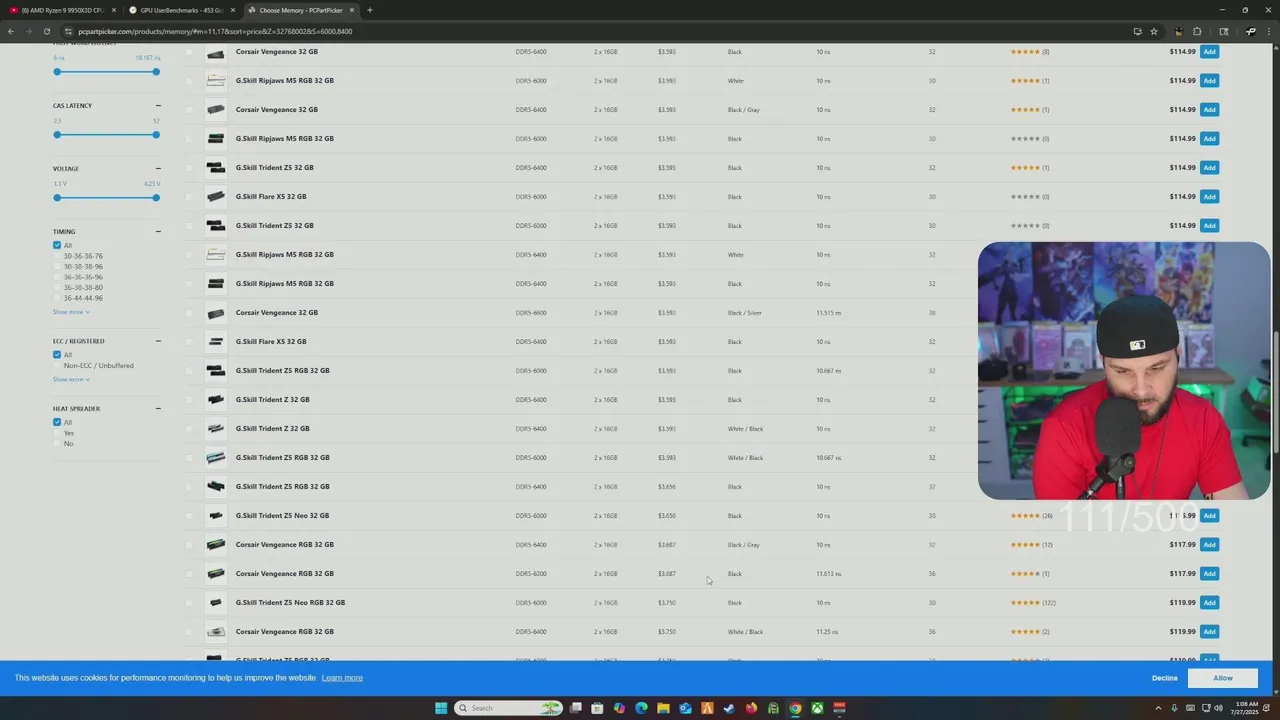Screen dimensions: 1280x720
Task: Open a new browser tab with plus icon
Action: tap(370, 10)
